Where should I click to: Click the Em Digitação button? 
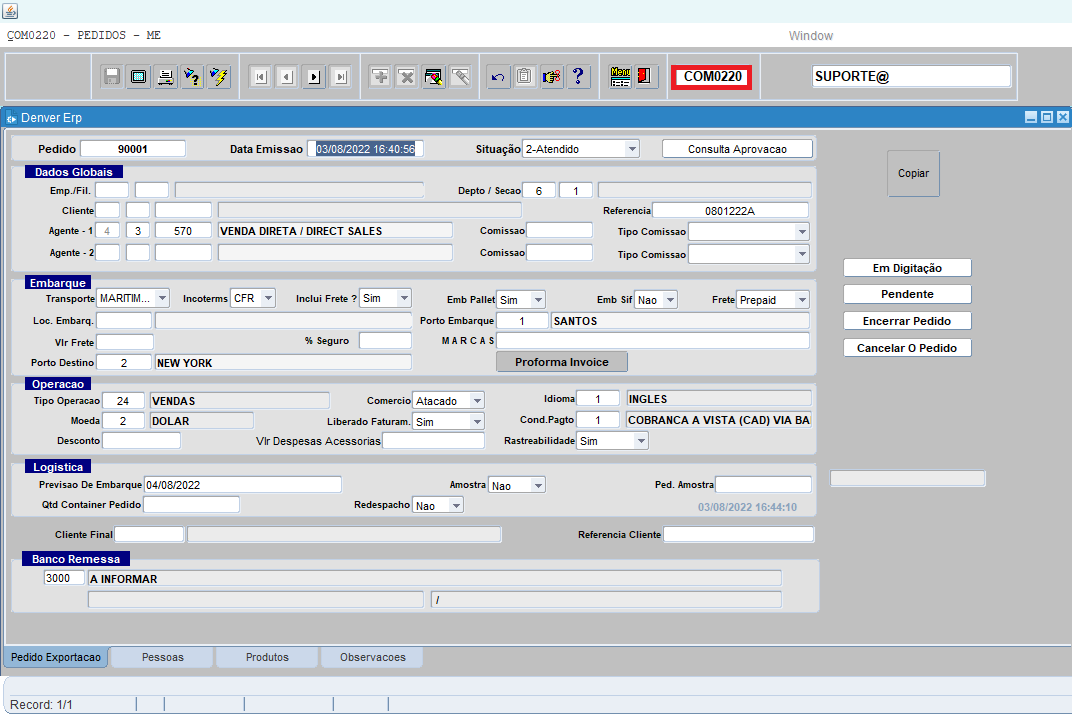907,268
